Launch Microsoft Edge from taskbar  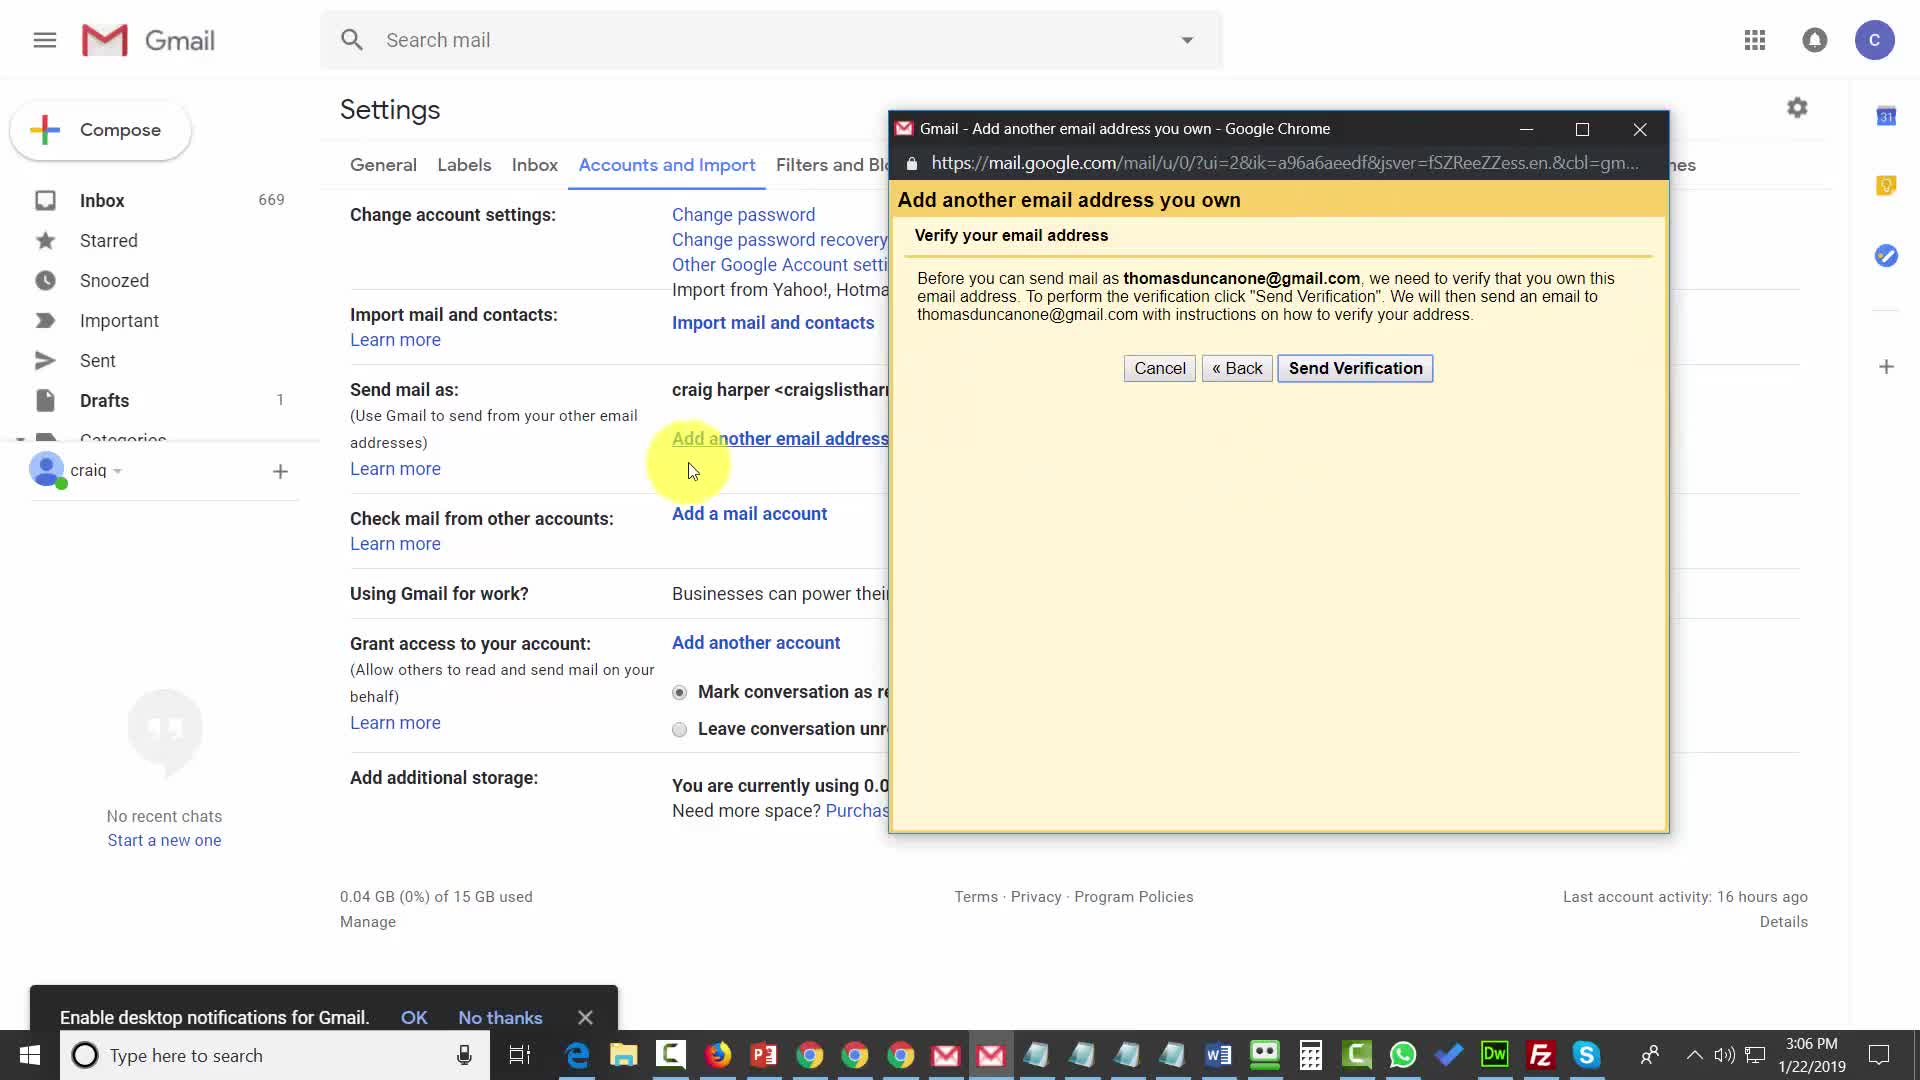click(577, 1055)
